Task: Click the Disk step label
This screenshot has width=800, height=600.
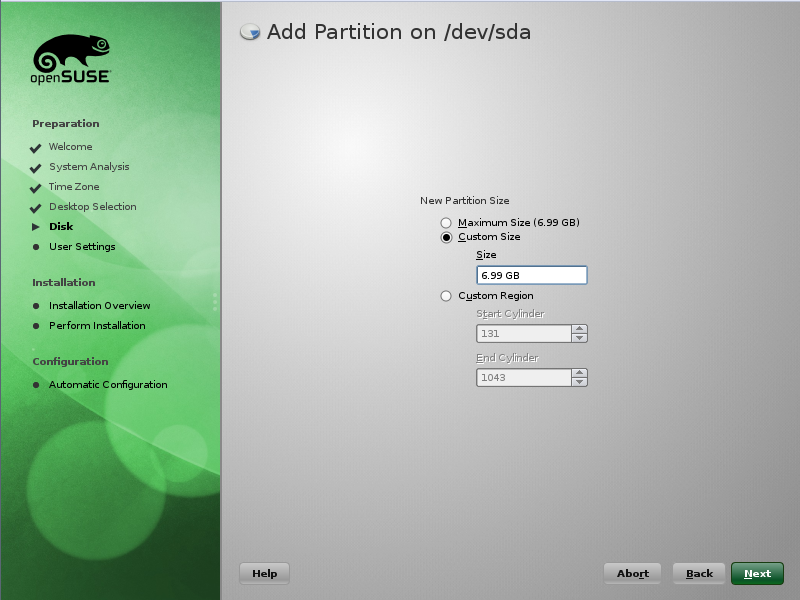Action: [x=61, y=227]
